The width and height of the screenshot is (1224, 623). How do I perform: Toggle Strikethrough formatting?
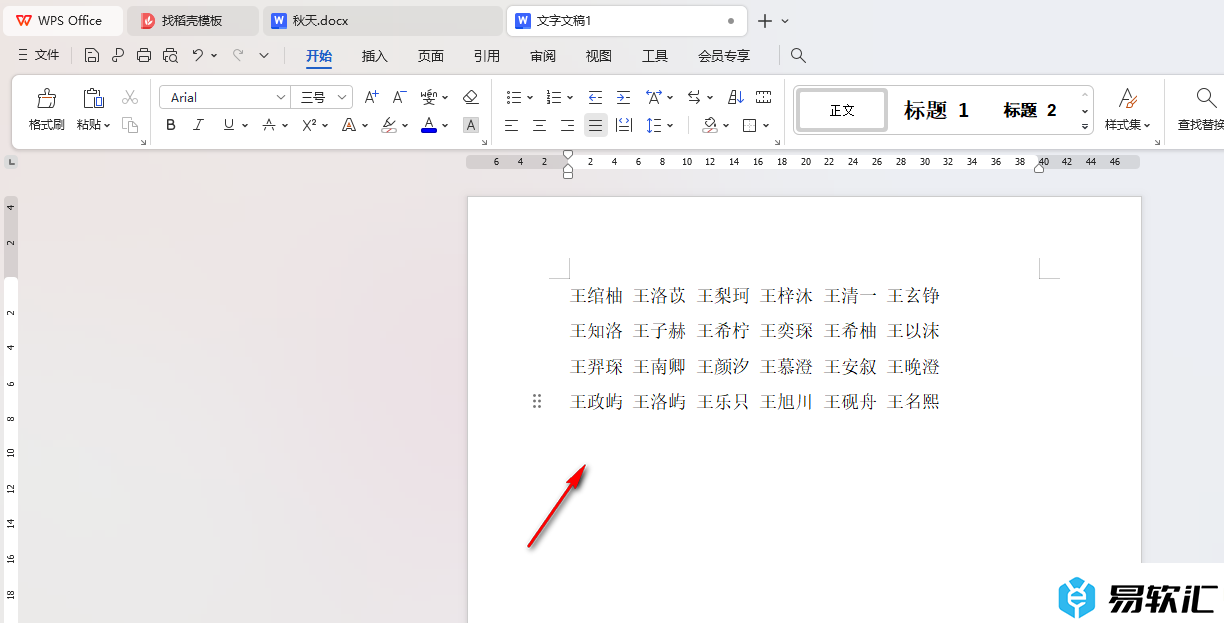coord(269,125)
